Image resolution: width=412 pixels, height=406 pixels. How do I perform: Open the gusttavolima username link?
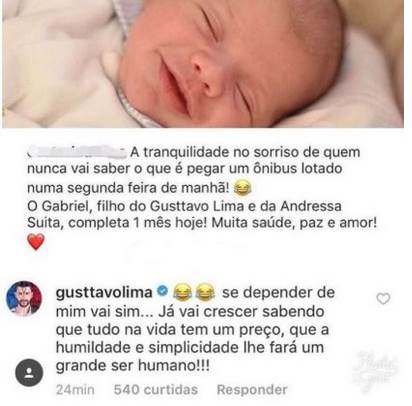(104, 292)
